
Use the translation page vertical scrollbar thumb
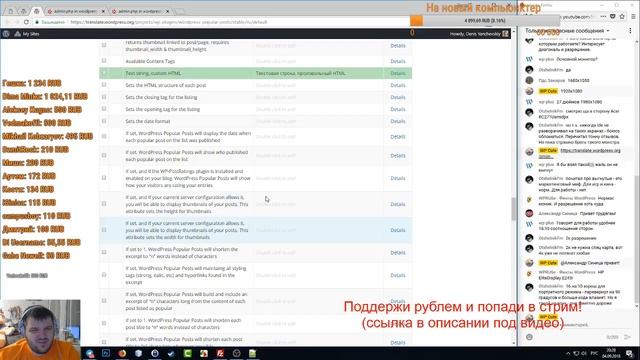pos(513,209)
